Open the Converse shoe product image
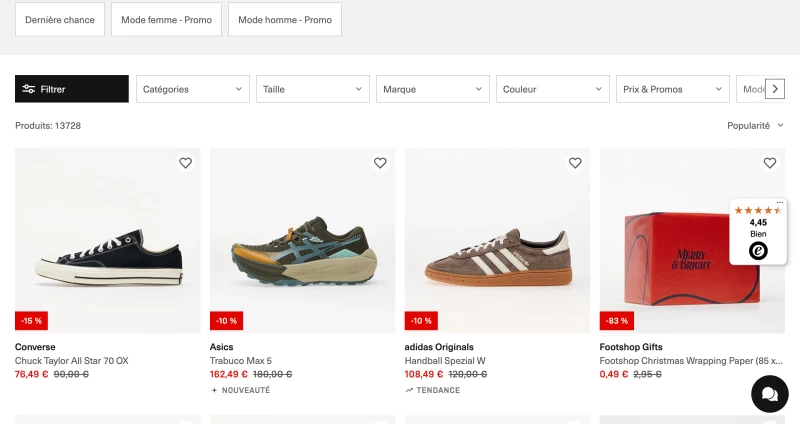Image resolution: width=800 pixels, height=424 pixels. (108, 240)
